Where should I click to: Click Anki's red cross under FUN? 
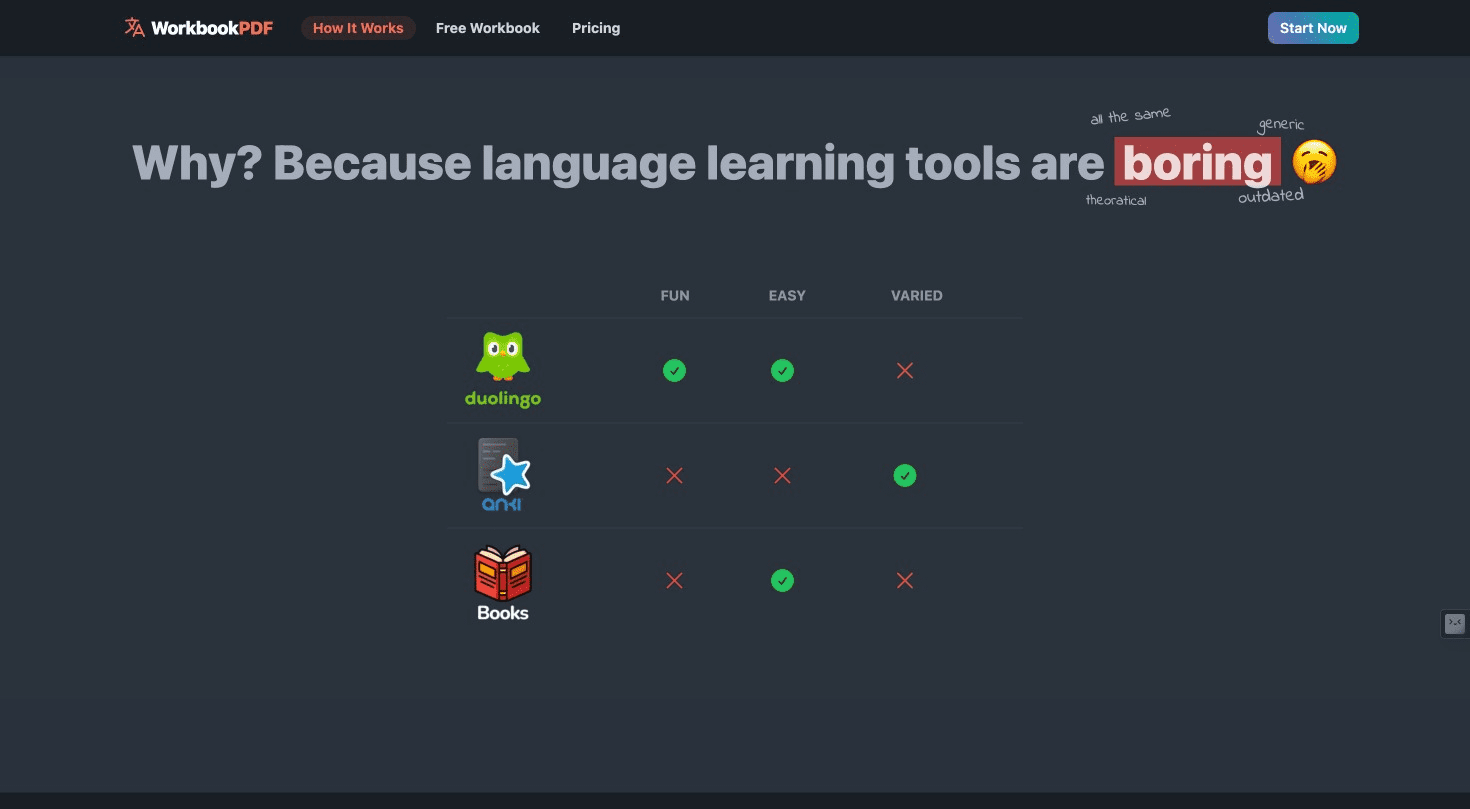point(674,476)
